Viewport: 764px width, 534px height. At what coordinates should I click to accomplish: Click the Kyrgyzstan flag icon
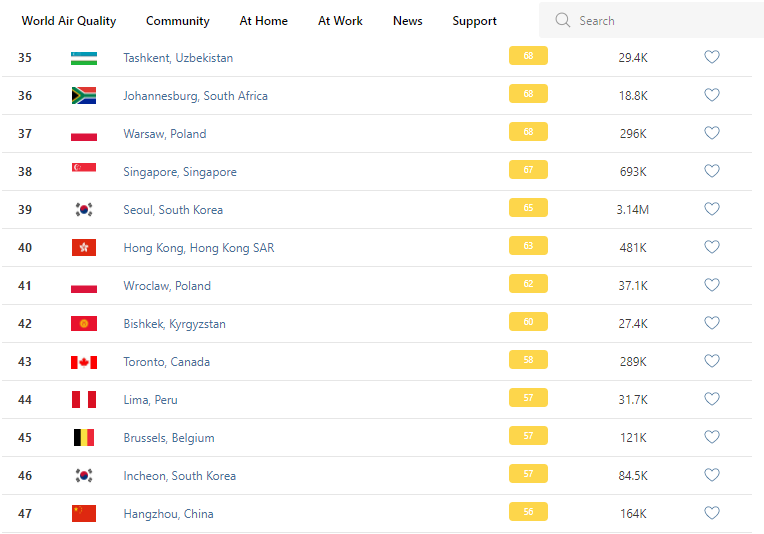[x=84, y=324]
